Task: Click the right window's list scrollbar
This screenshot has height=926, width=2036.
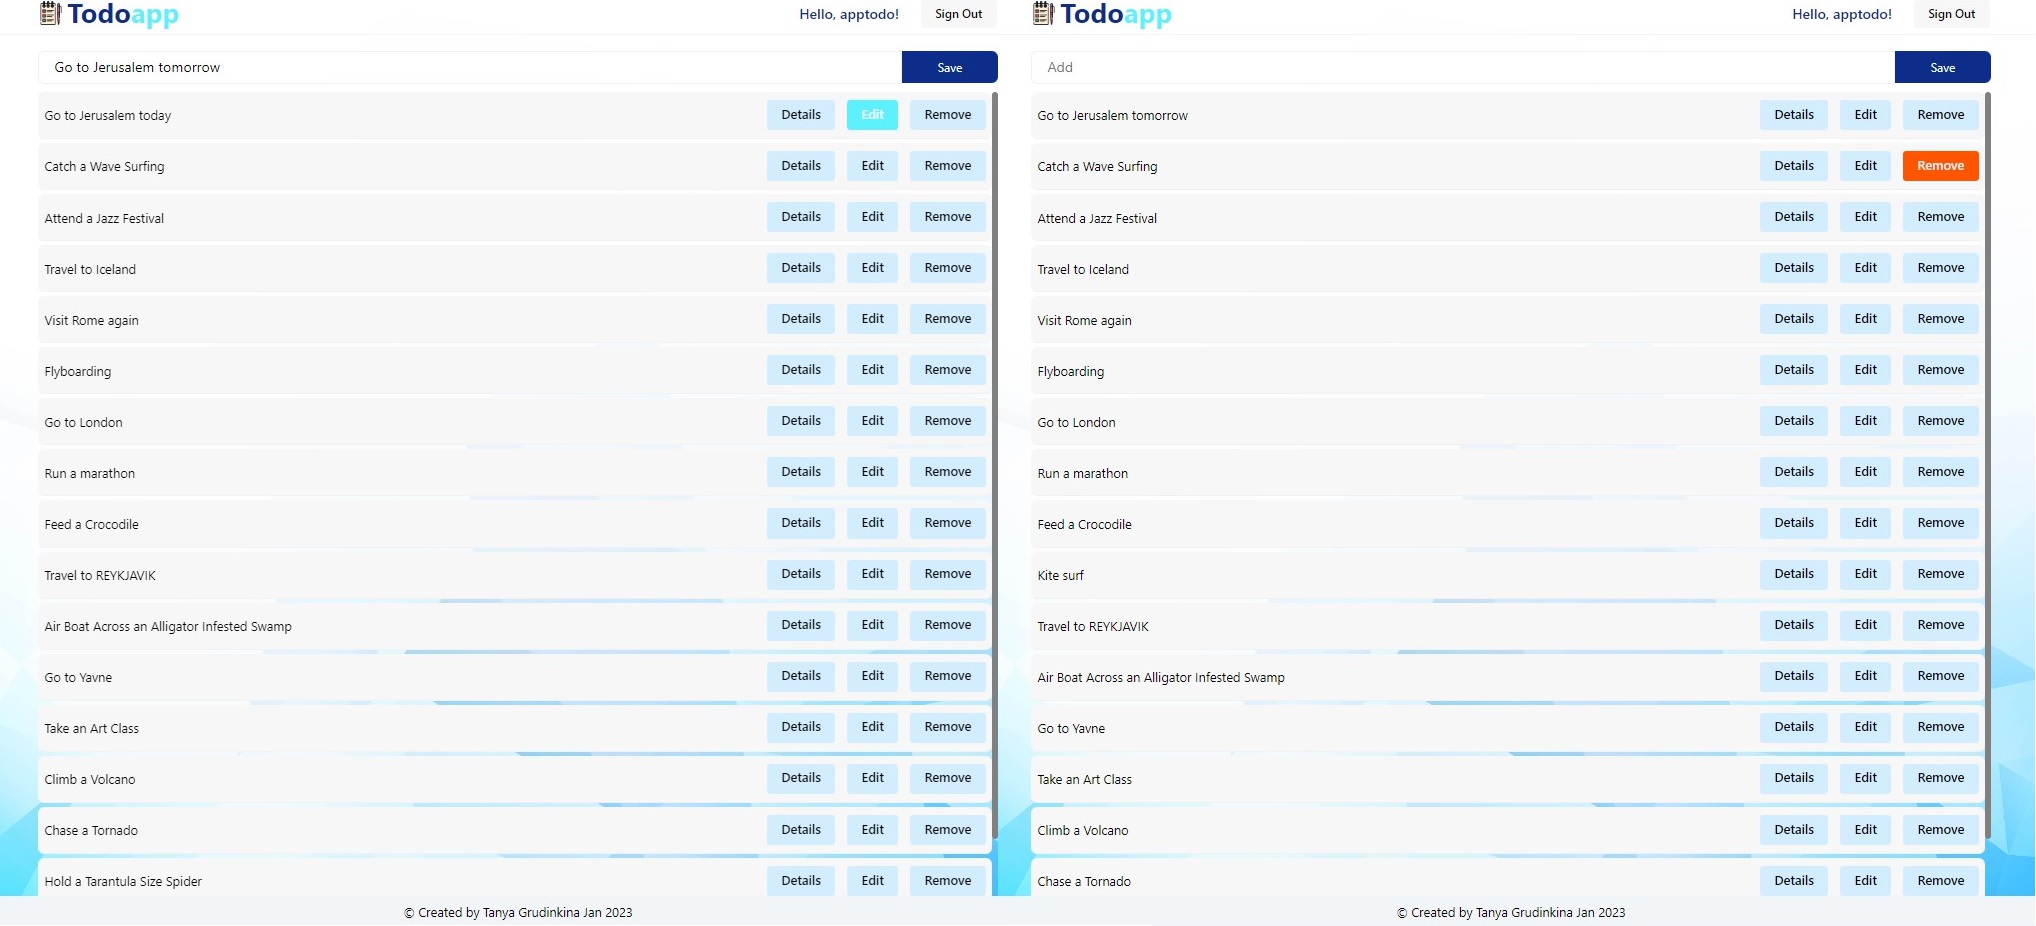Action: tap(1987, 465)
